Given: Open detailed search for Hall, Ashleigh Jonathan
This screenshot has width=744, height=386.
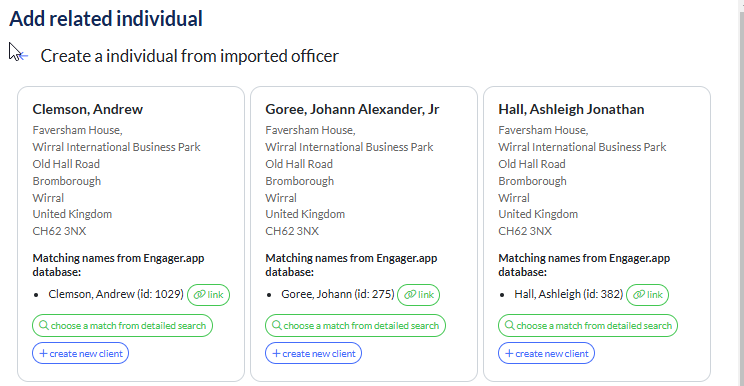Looking at the screenshot, I should 588,326.
